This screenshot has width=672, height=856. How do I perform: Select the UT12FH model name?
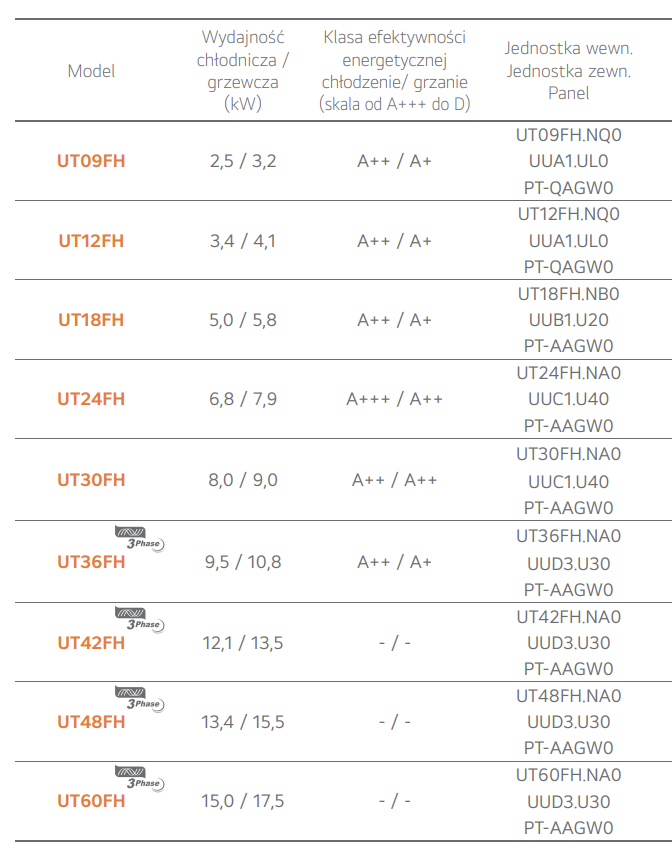pos(91,241)
